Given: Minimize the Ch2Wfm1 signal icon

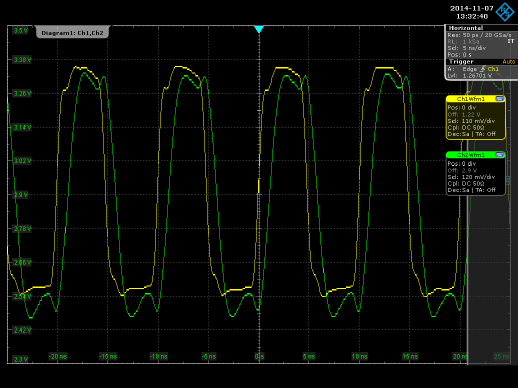Looking at the screenshot, I should 499,155.
